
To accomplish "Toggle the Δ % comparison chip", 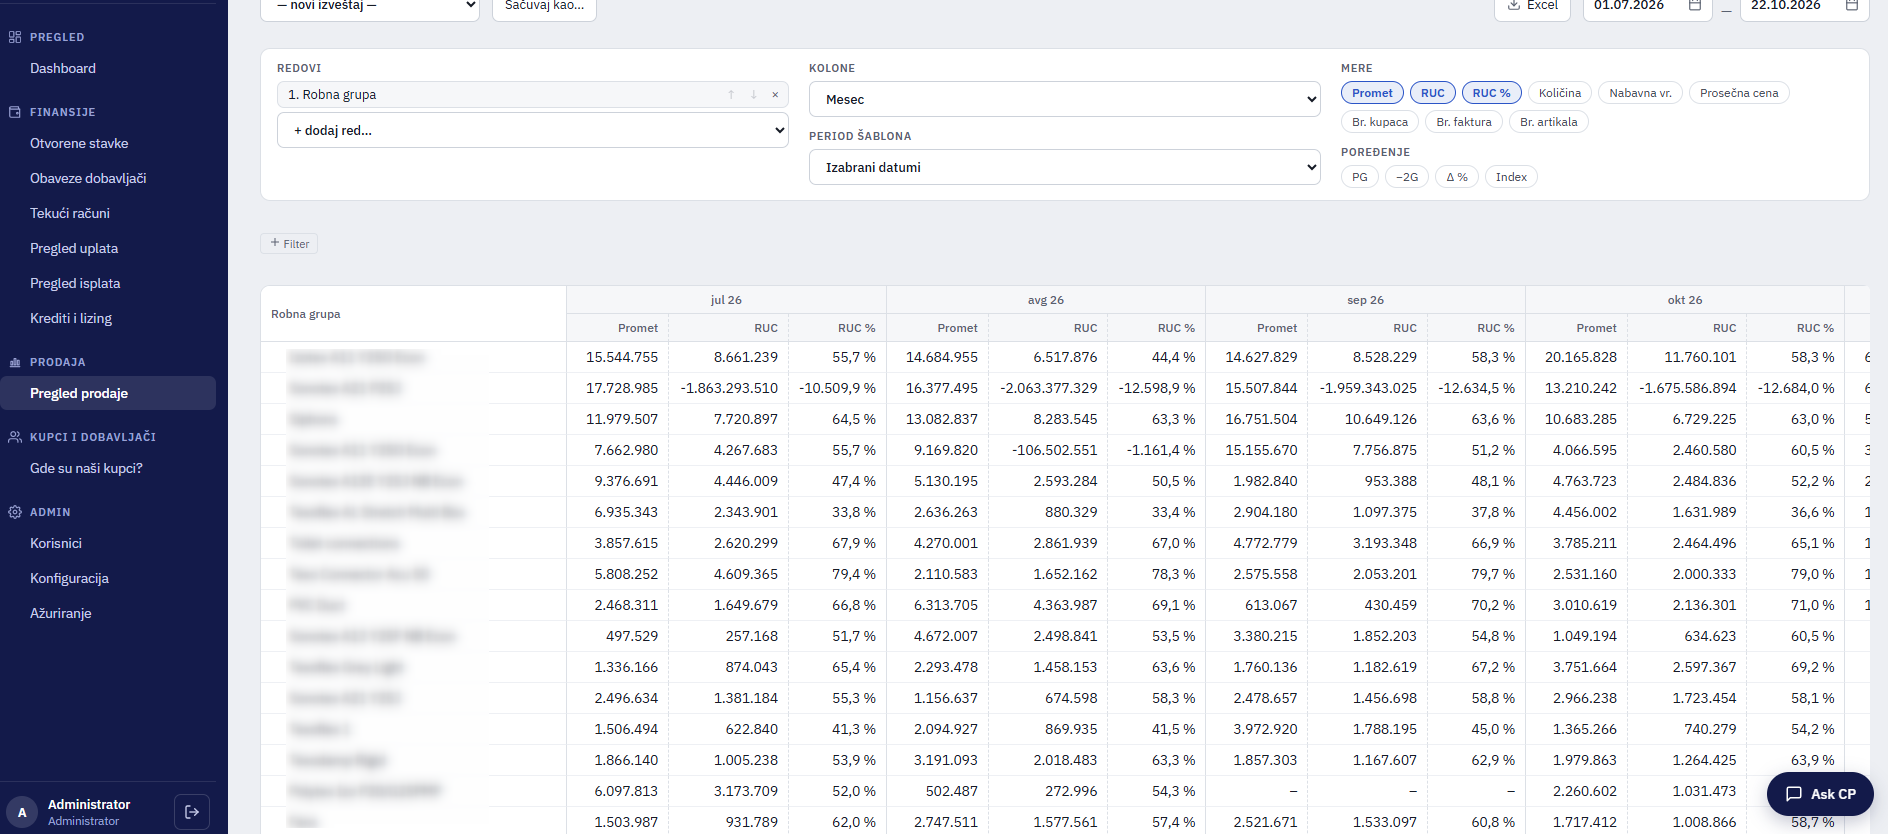I will click(1457, 177).
